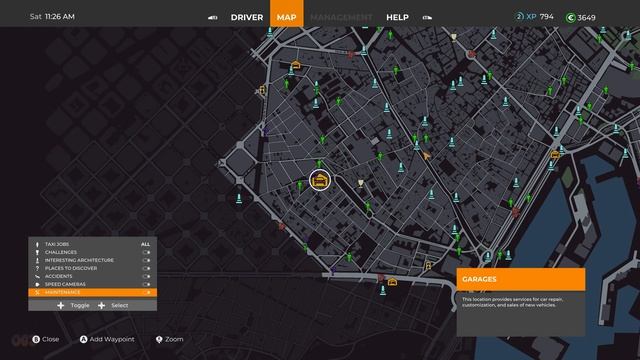Viewport: 640px width, 360px height.
Task: Click the euro money coin icon
Action: tap(570, 18)
